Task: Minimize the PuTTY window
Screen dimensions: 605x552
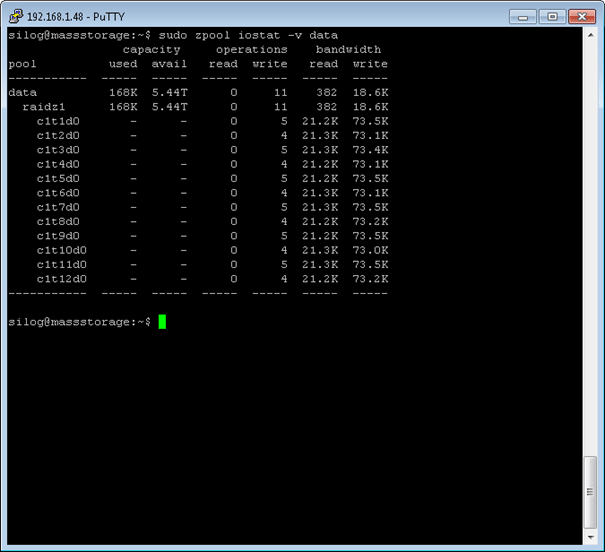Action: click(522, 17)
